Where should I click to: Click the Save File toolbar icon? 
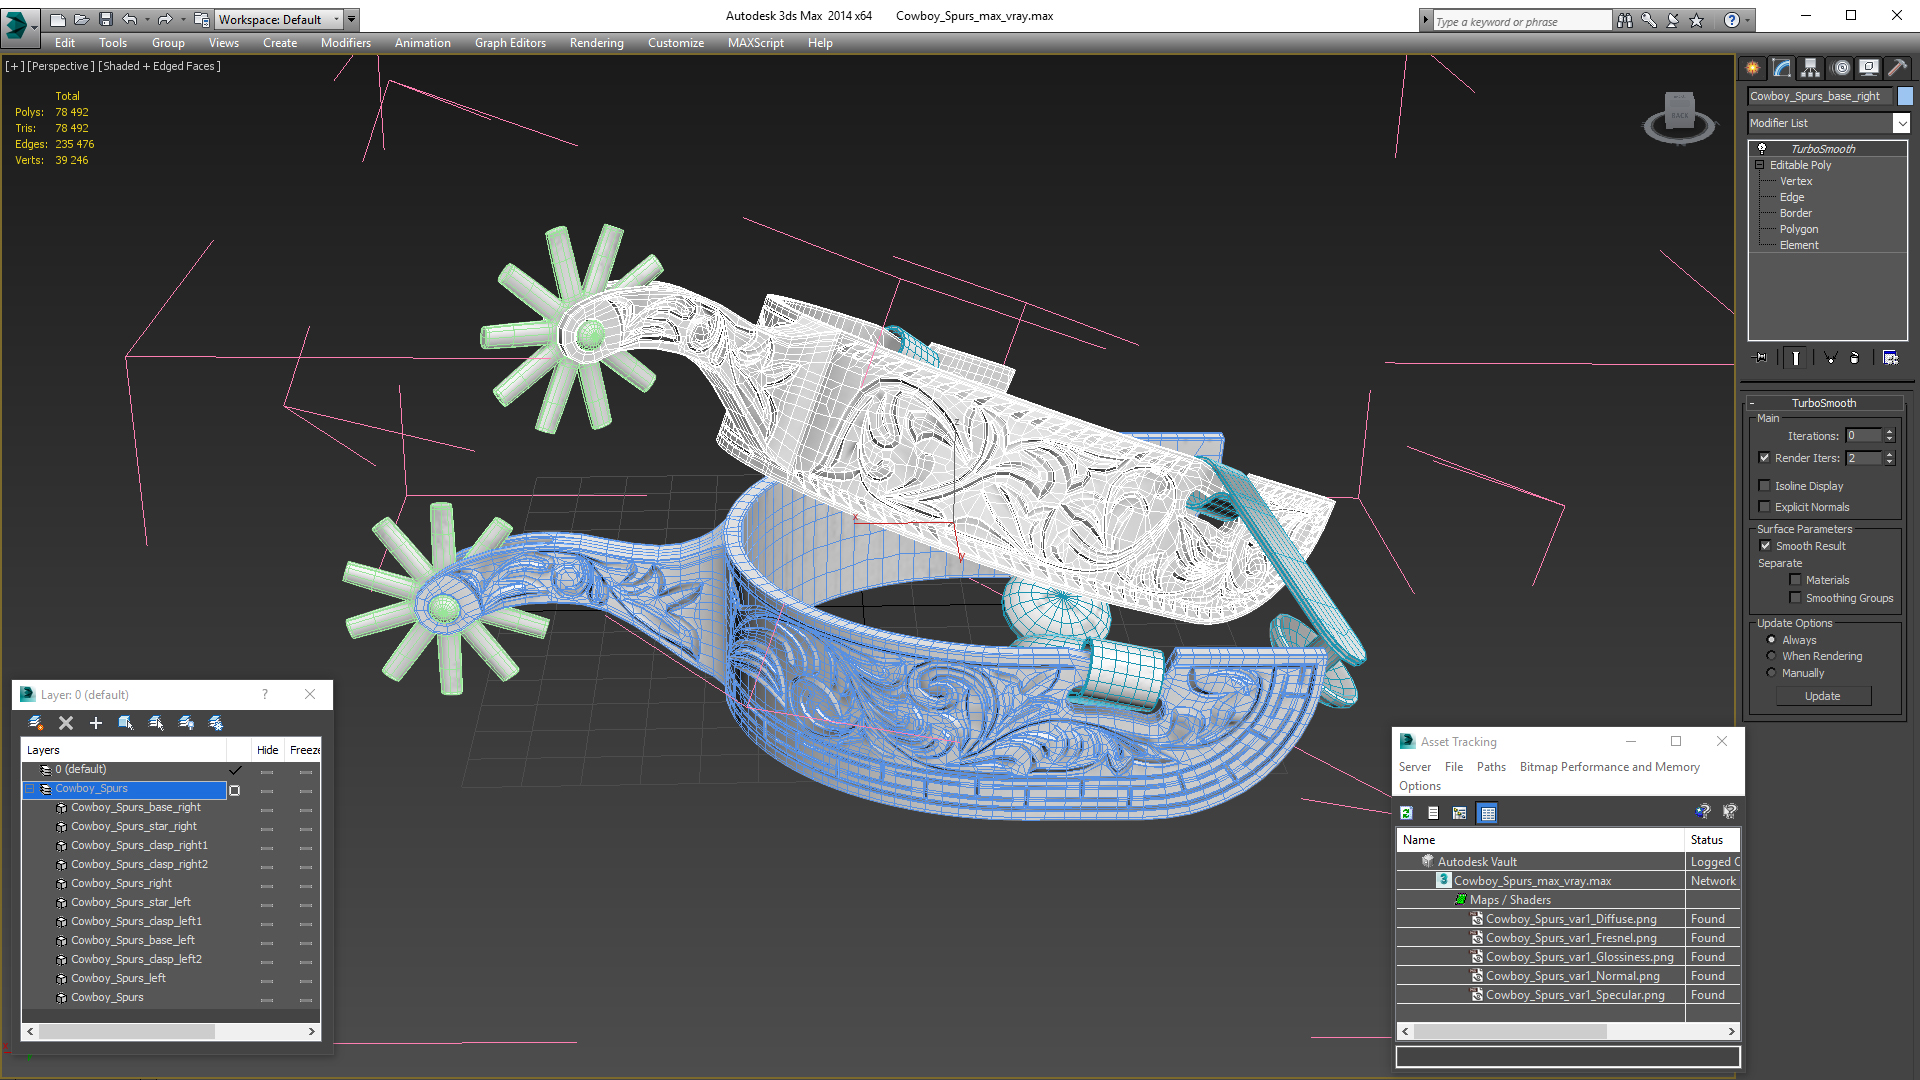coord(106,19)
